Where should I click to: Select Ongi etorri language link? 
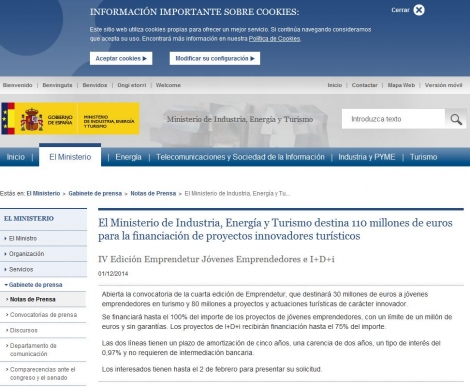point(132,85)
